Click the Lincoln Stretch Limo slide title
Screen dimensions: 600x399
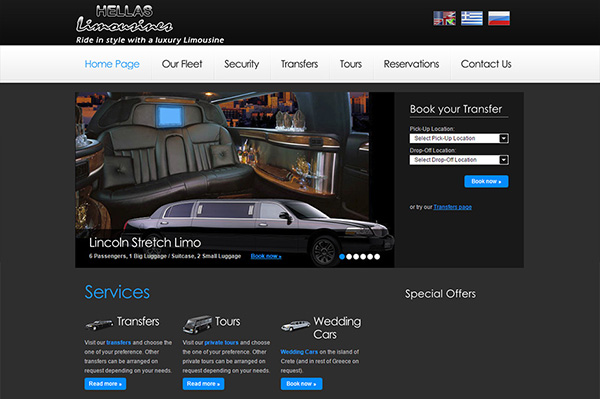(x=145, y=243)
